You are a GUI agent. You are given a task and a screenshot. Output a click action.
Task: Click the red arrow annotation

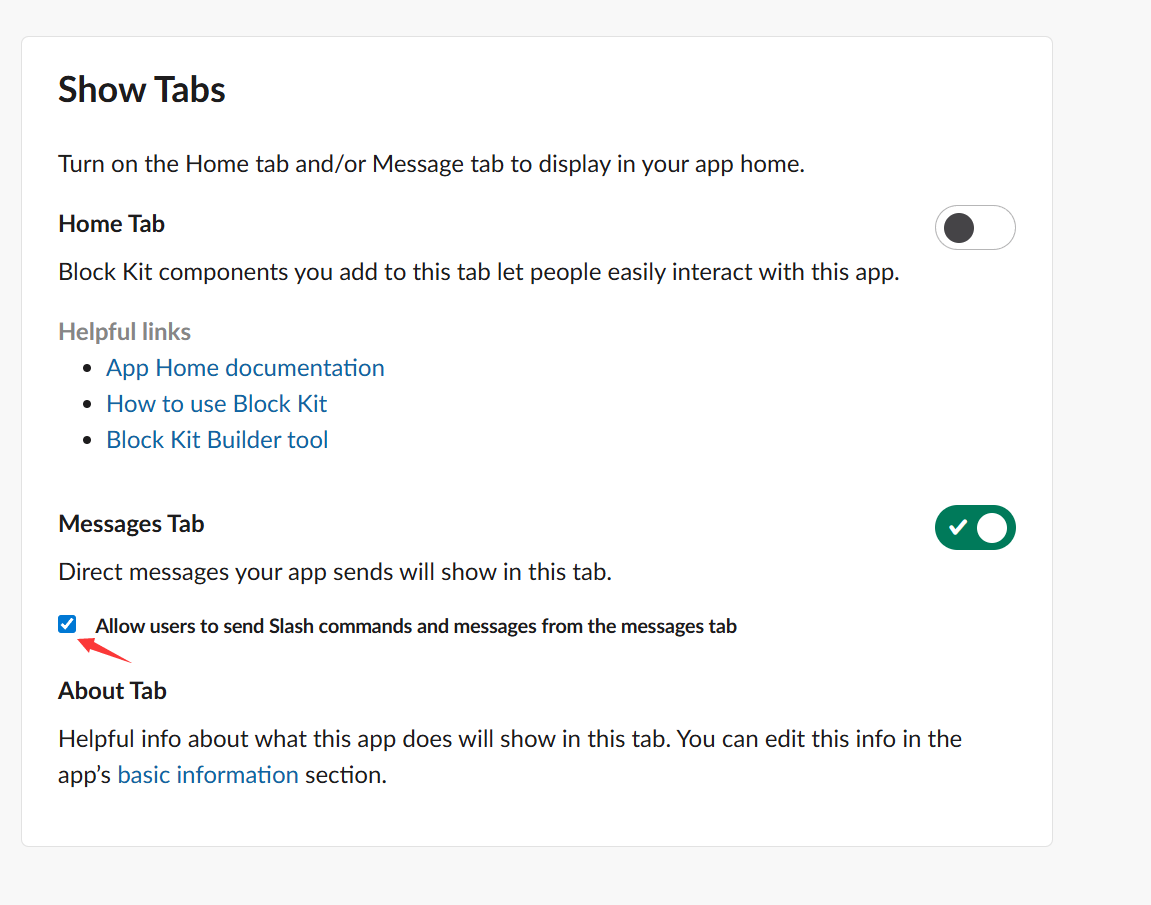[105, 649]
